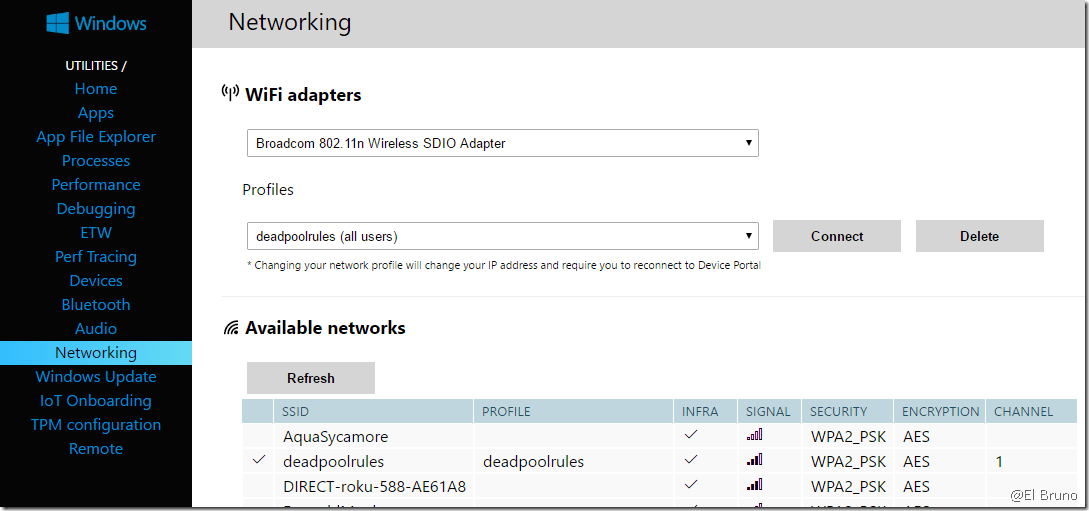Navigate to TPM configuration
The height and width of the screenshot is (511, 1089).
96,425
